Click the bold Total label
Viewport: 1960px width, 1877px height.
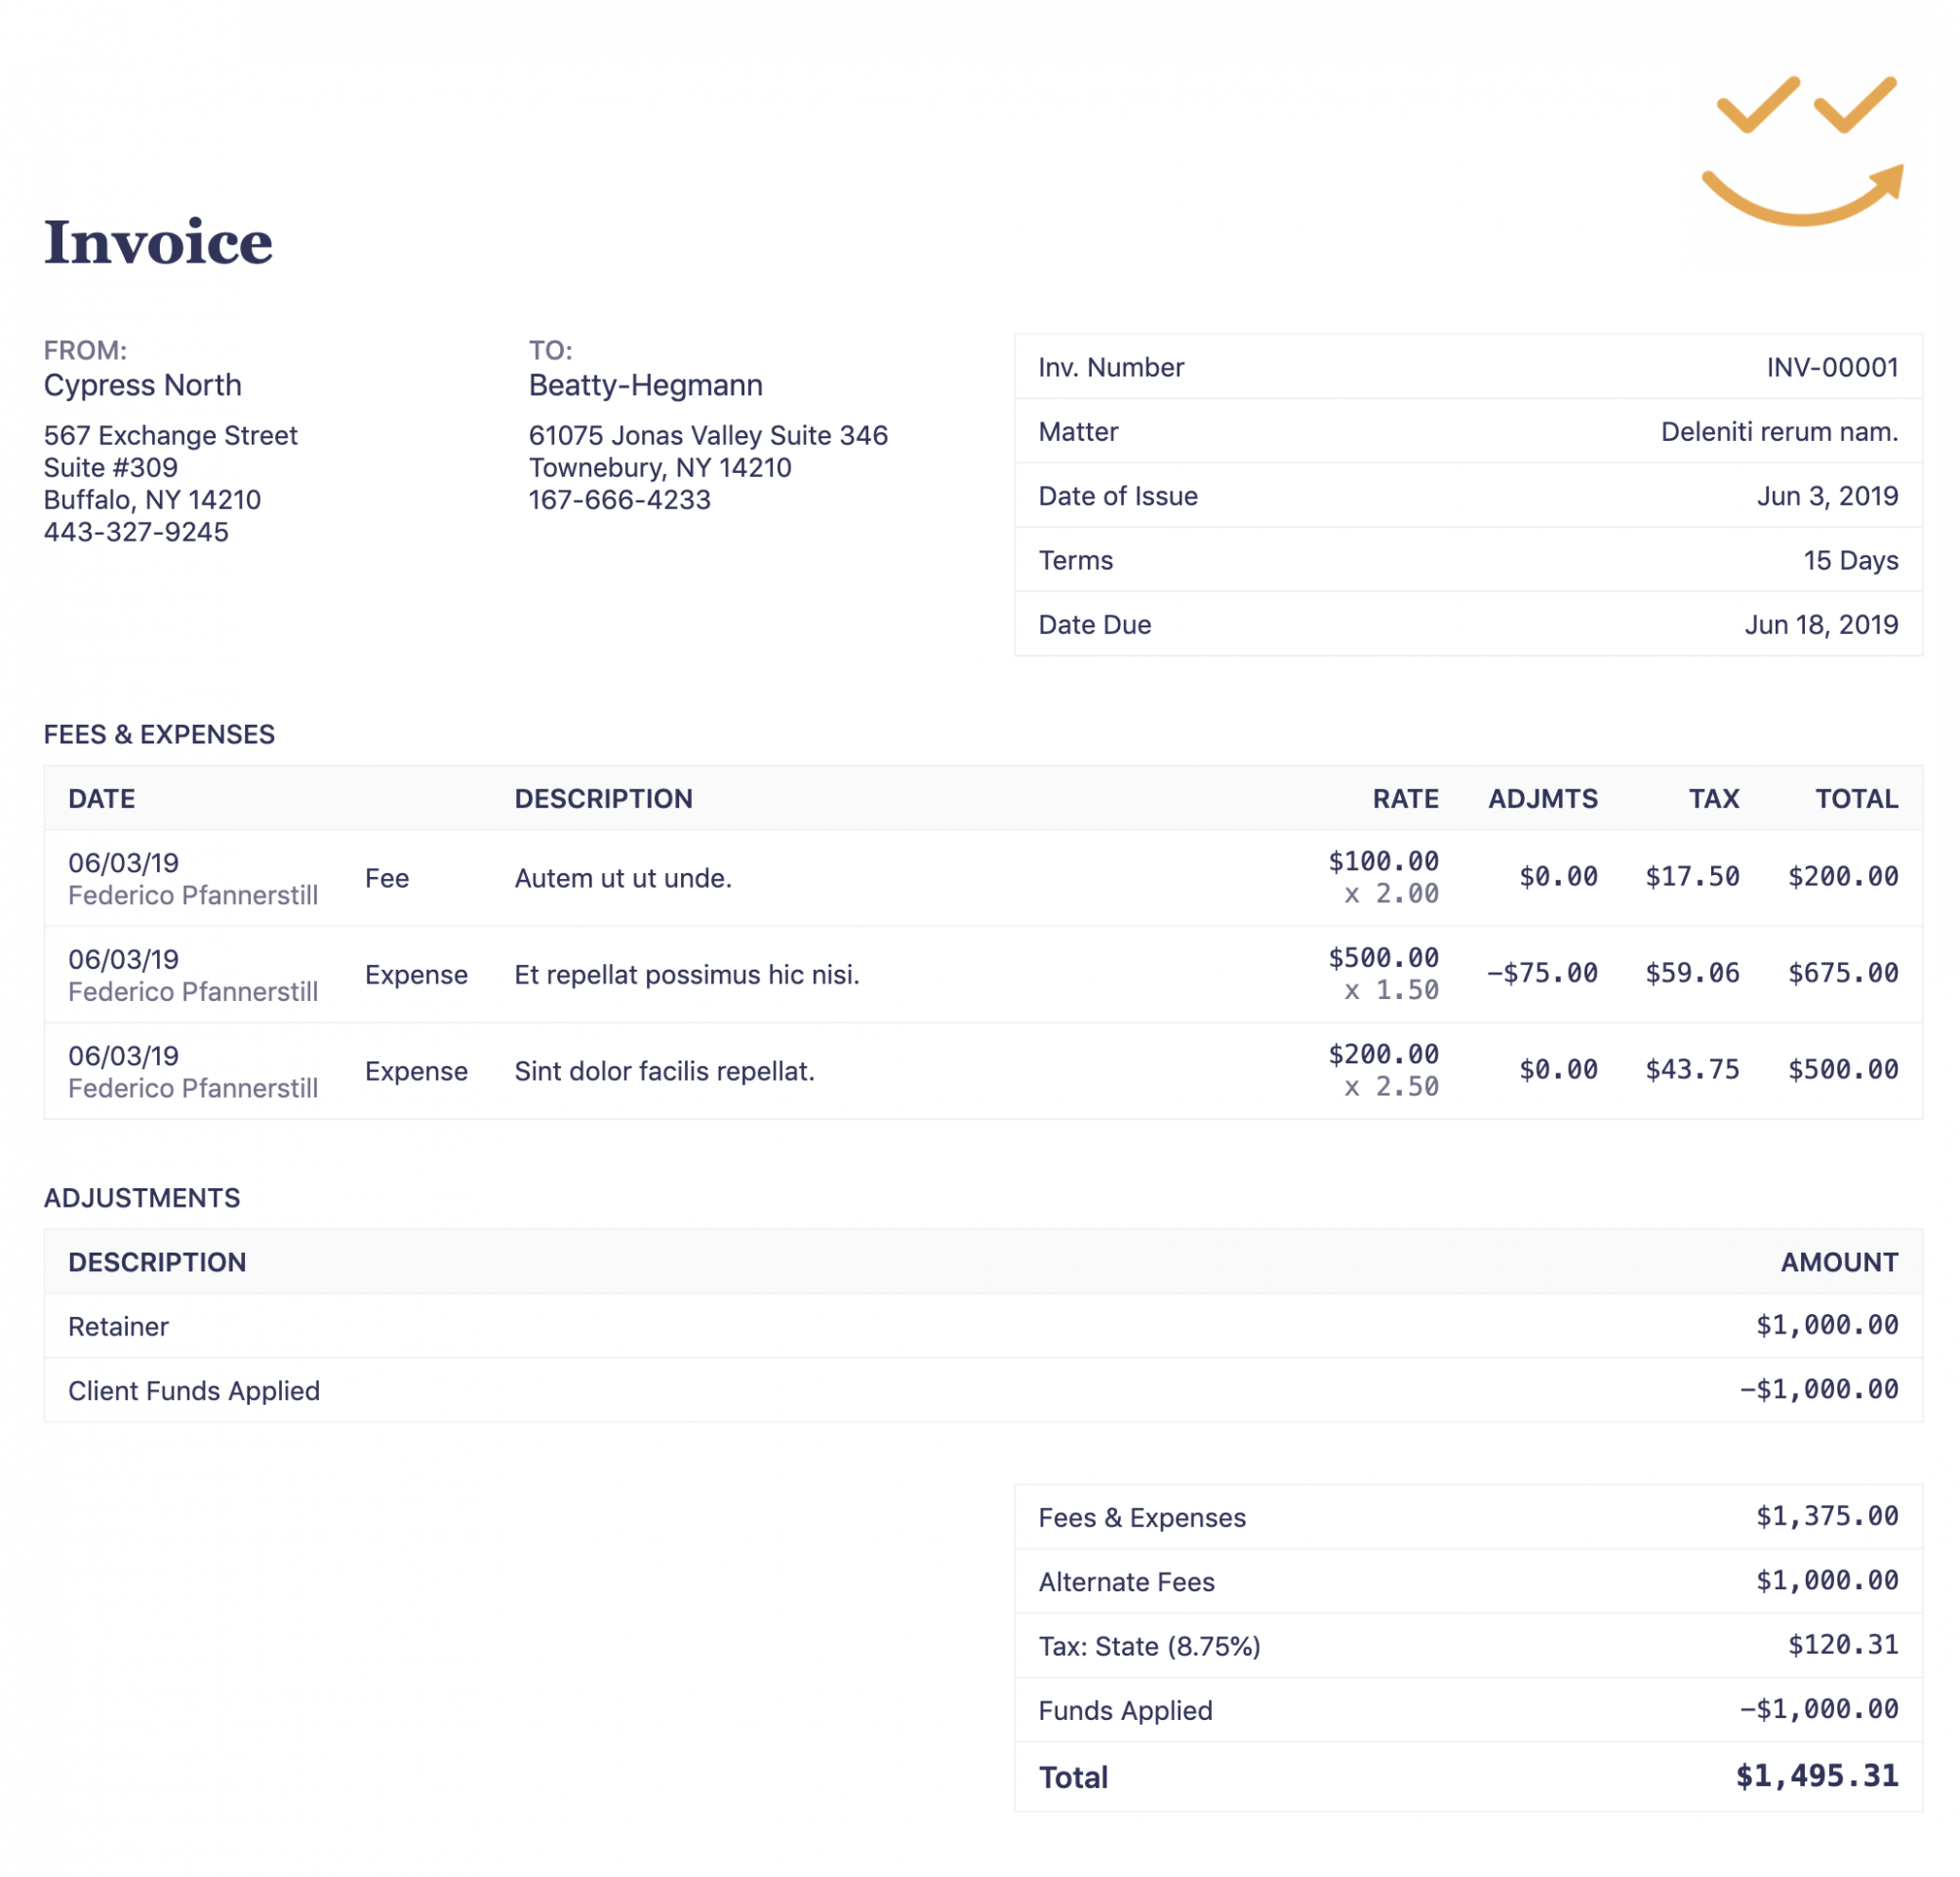click(x=1073, y=1777)
